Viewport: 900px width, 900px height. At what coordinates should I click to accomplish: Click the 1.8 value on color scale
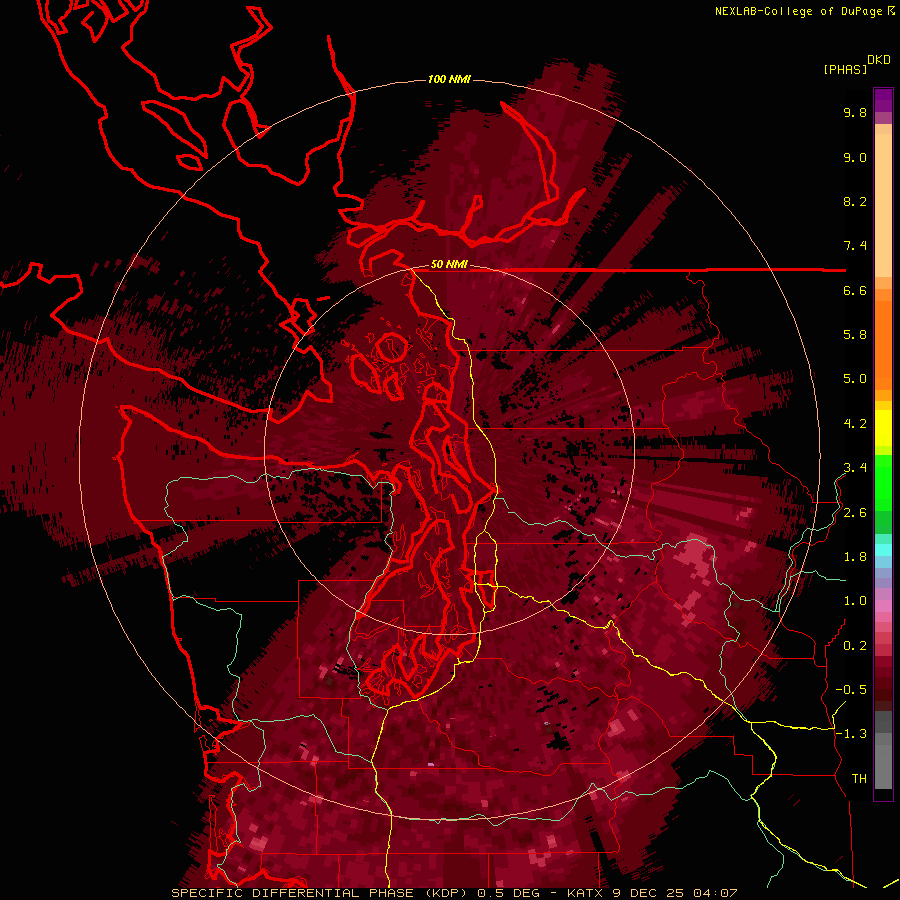coord(855,557)
